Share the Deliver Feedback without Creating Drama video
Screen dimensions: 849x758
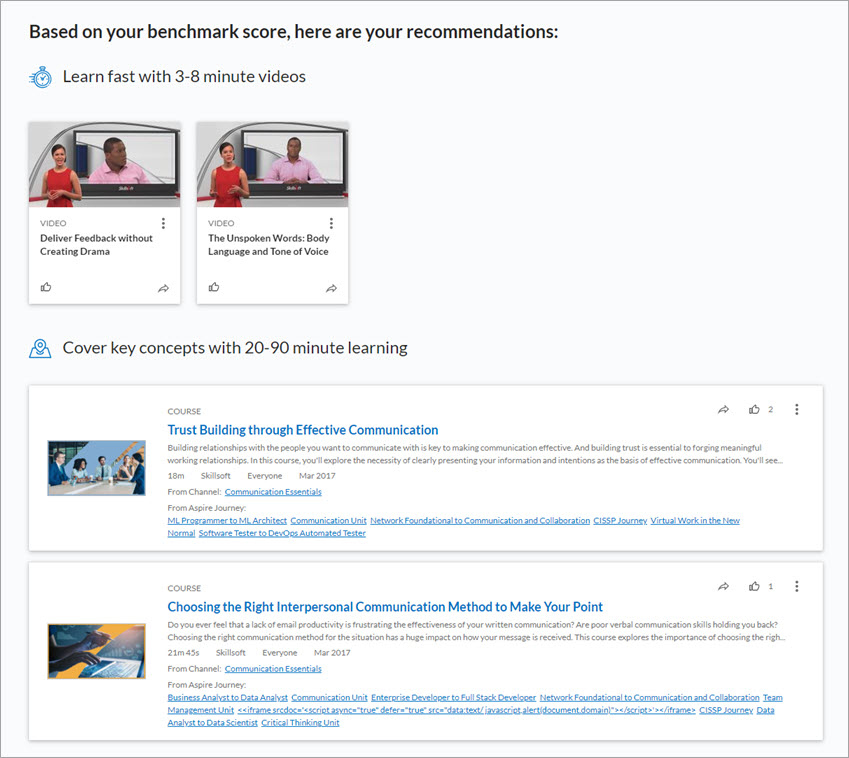[x=163, y=289]
